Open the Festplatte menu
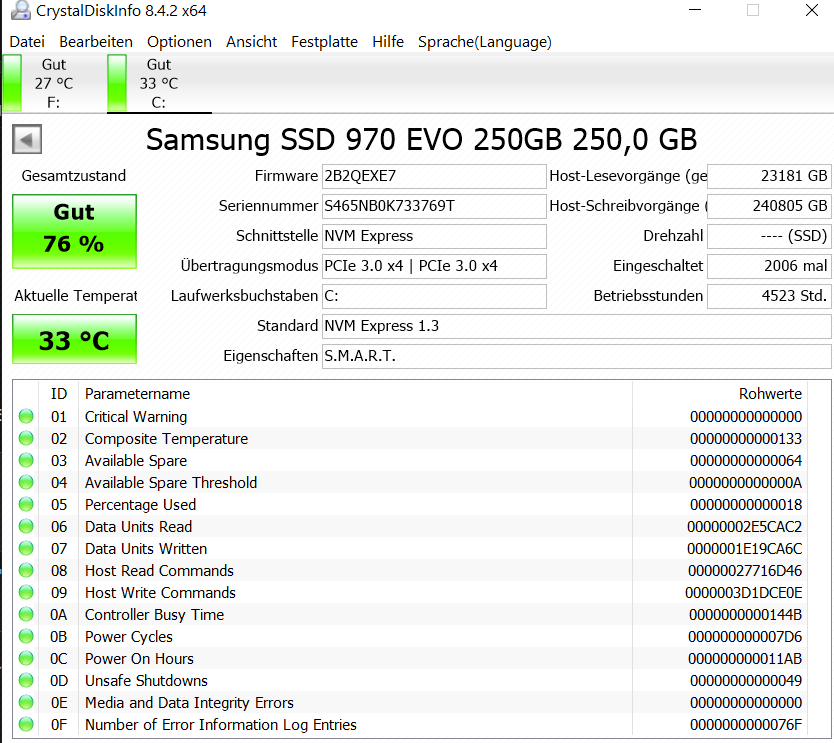This screenshot has height=743, width=834. click(x=324, y=41)
